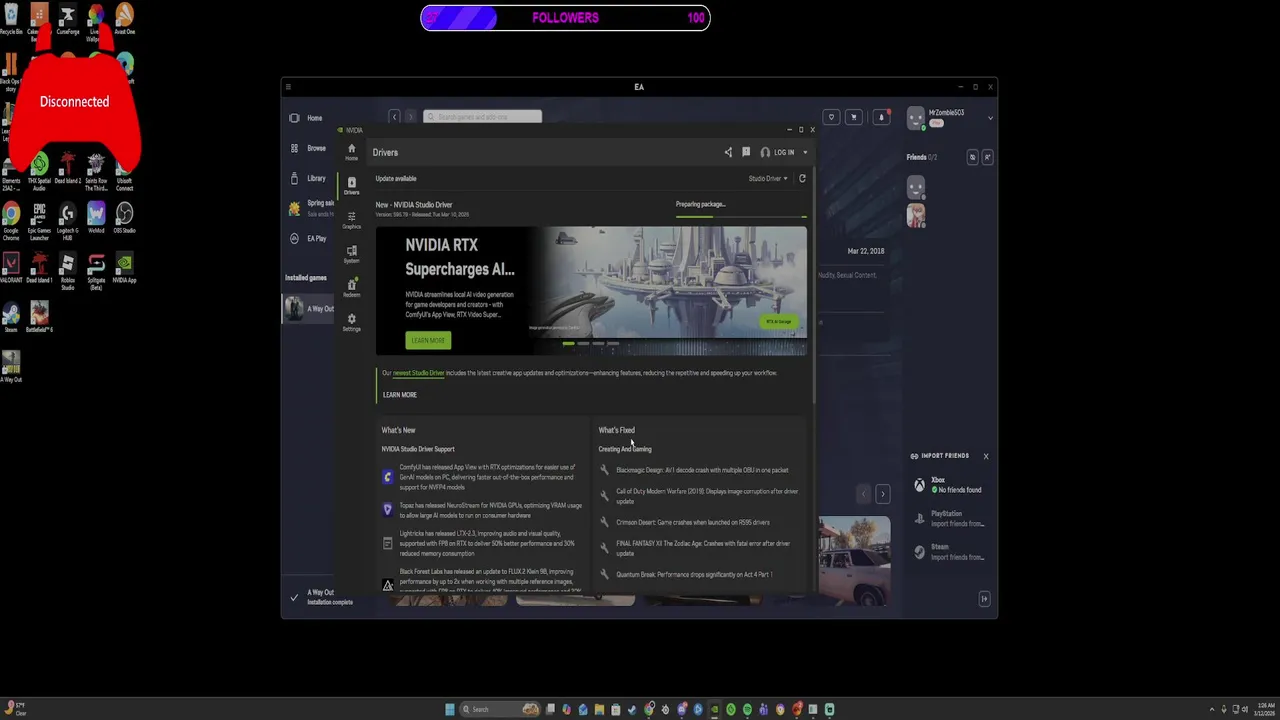Open EA notifications bell
This screenshot has height=720, width=1280.
[881, 117]
